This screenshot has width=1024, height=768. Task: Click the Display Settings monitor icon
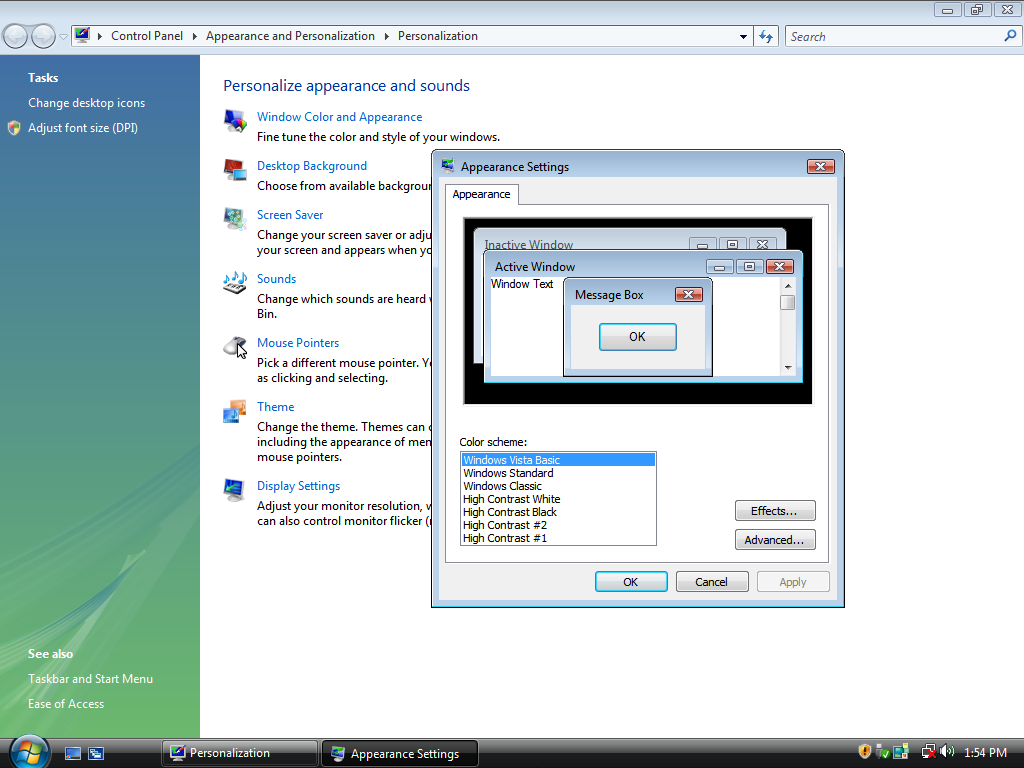[235, 490]
